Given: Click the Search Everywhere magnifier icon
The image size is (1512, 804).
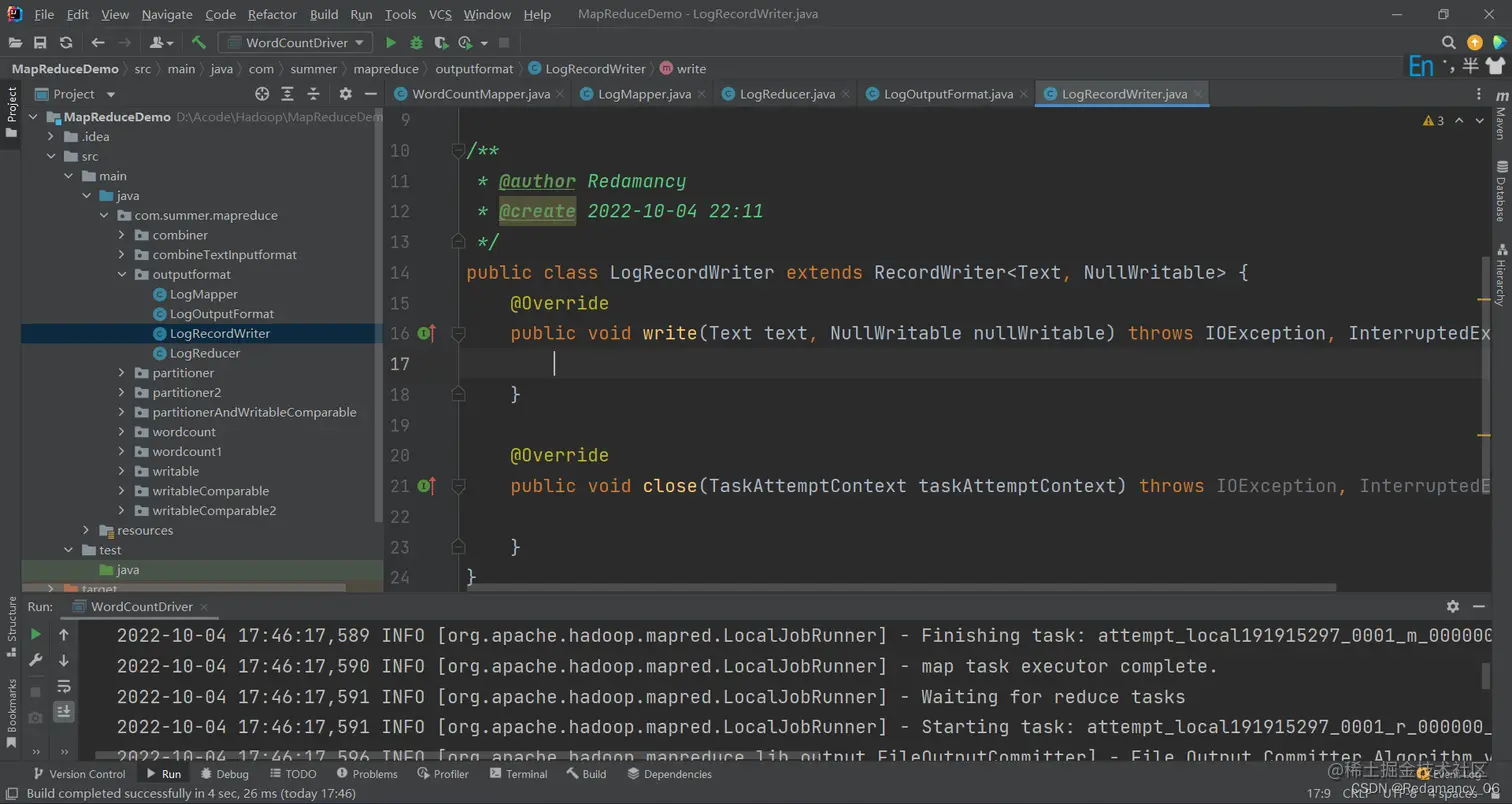Looking at the screenshot, I should (x=1449, y=43).
